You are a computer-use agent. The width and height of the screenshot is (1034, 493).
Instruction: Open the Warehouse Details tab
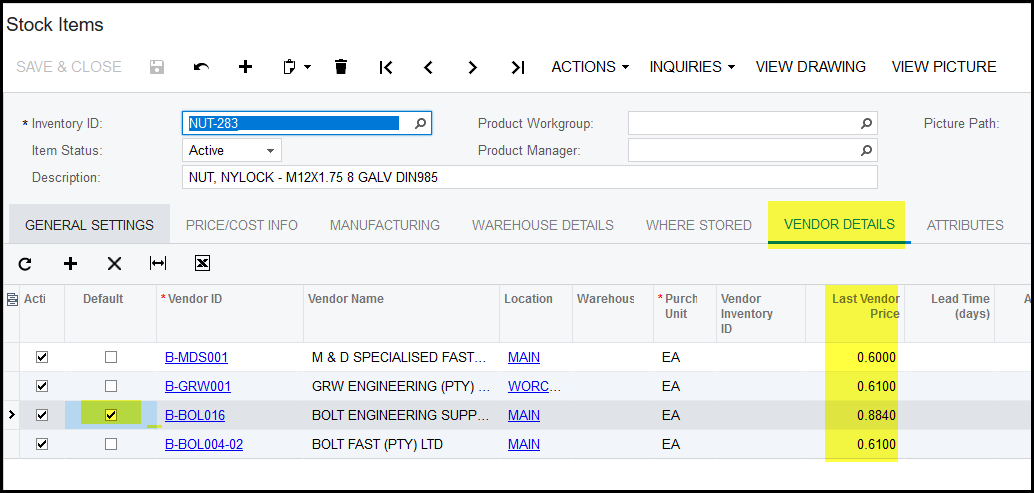(x=543, y=225)
